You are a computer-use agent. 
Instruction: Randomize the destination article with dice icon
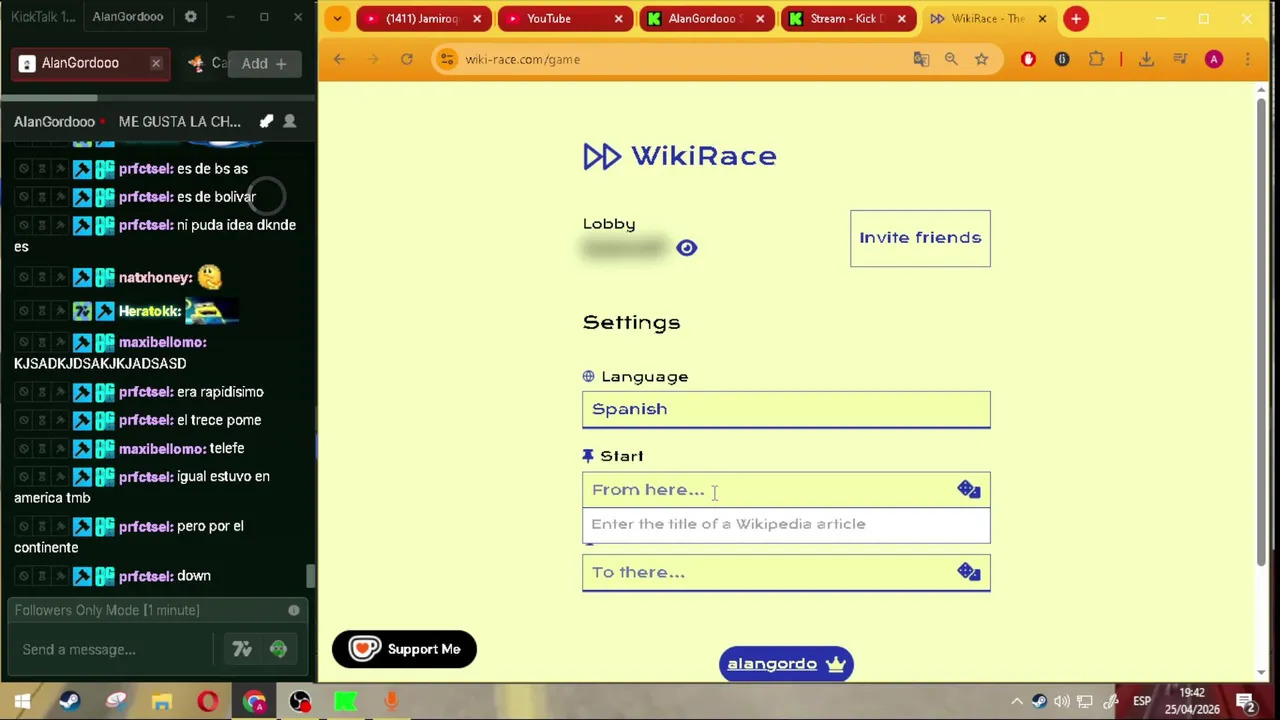[968, 572]
